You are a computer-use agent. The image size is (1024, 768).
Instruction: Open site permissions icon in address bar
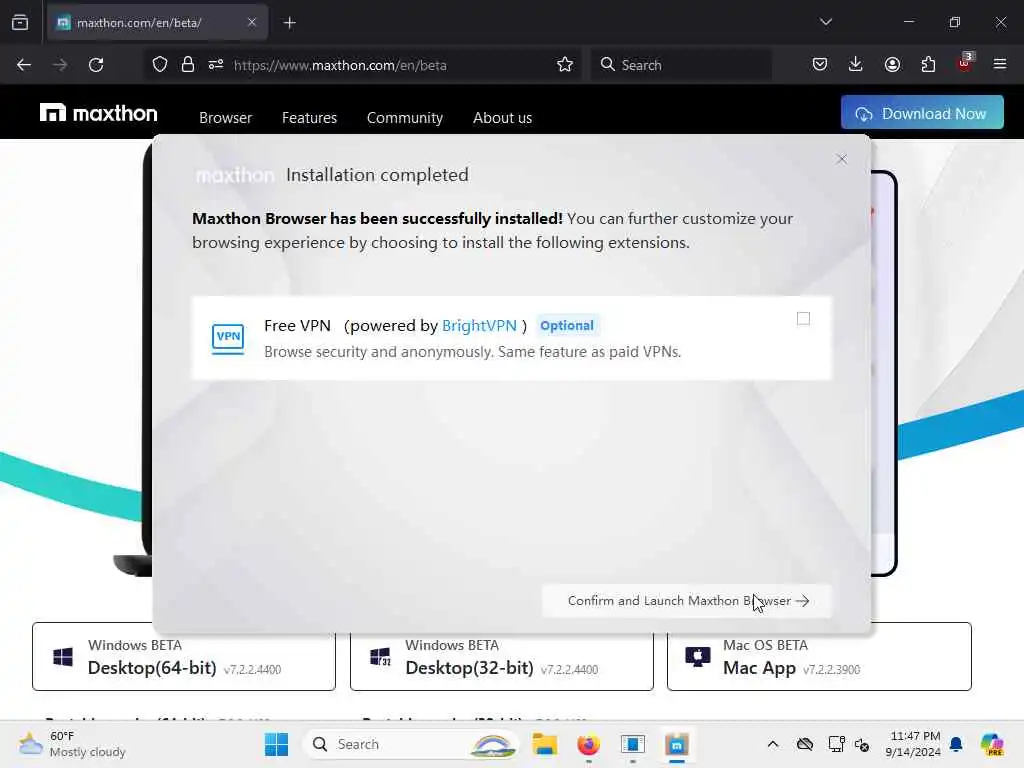click(x=216, y=65)
